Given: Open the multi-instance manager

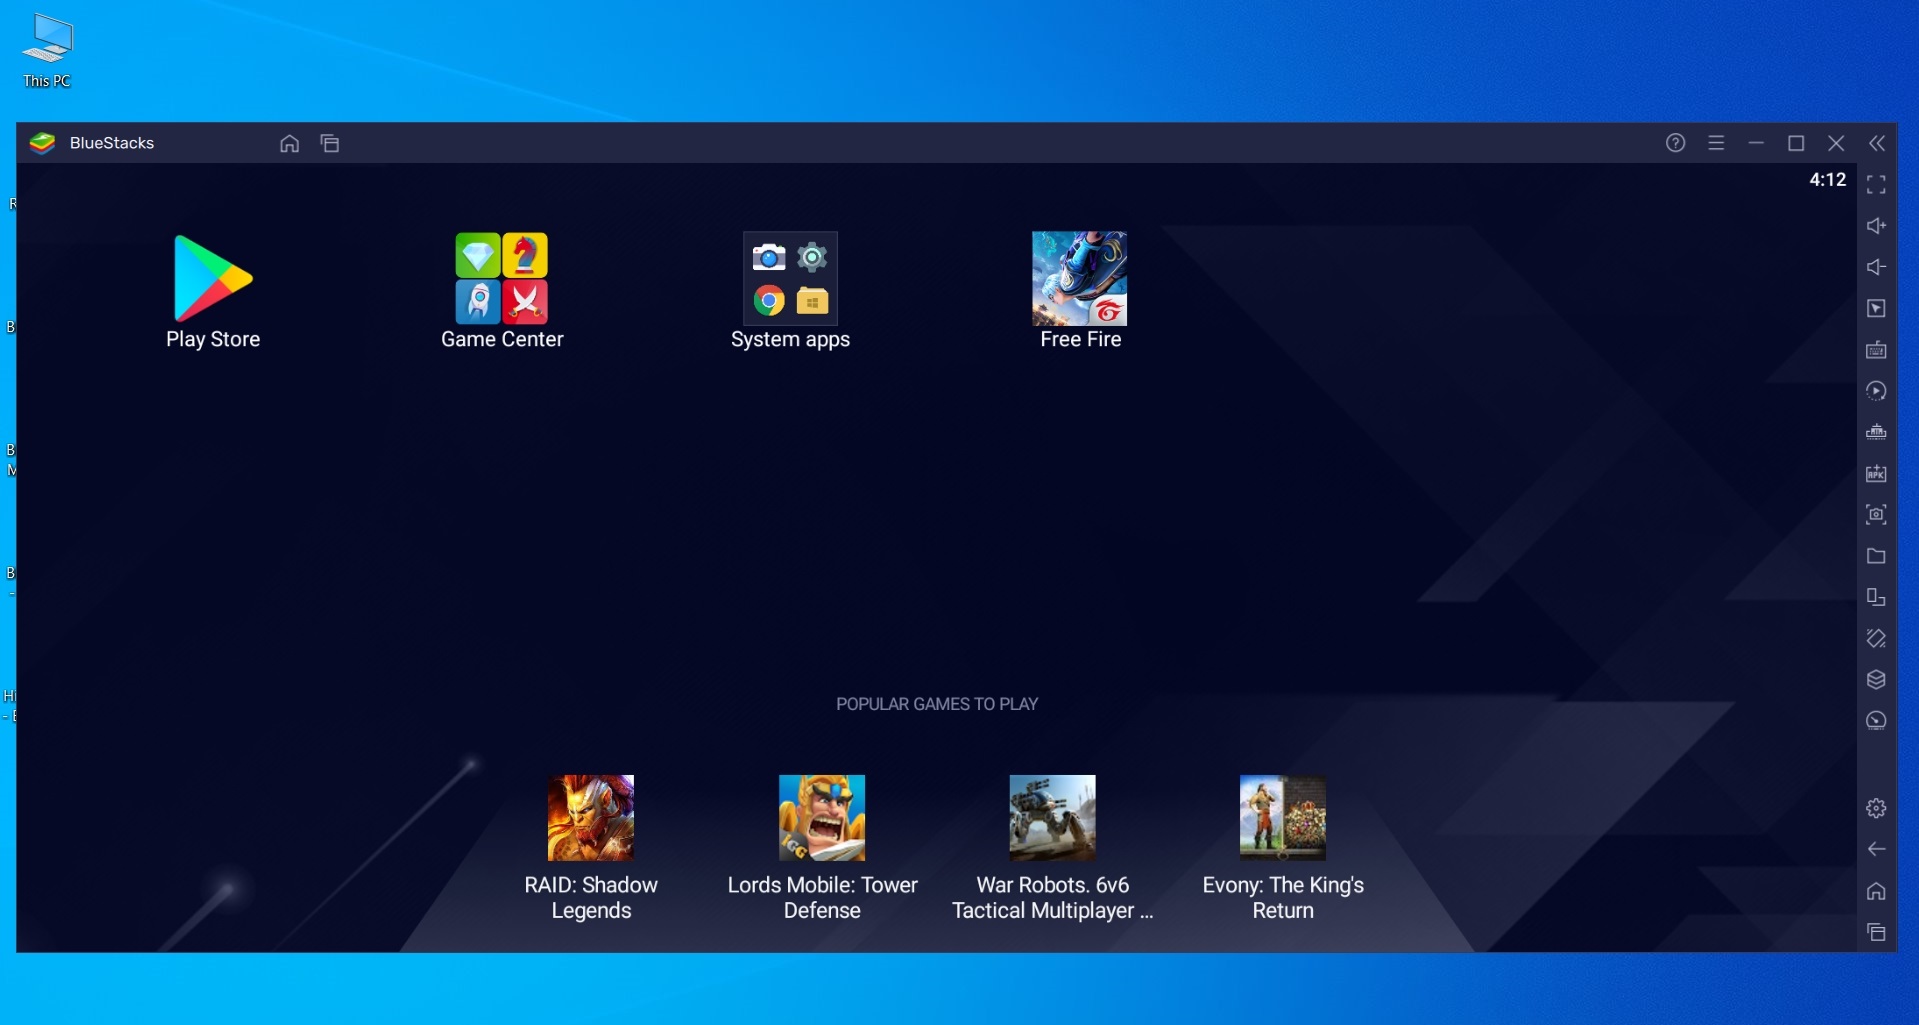Looking at the screenshot, I should coord(1876,597).
